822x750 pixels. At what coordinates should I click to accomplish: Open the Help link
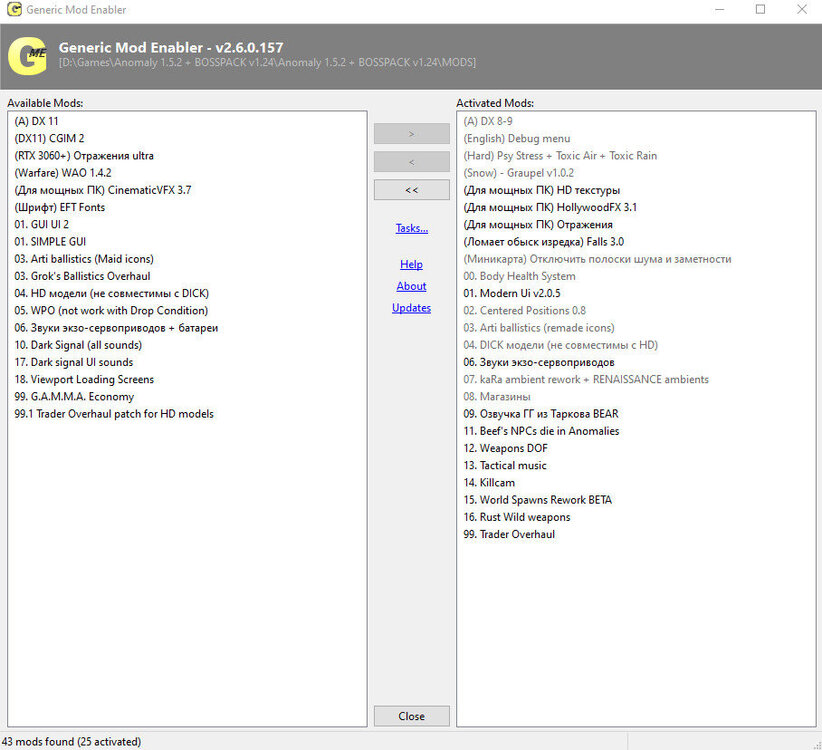pos(411,264)
